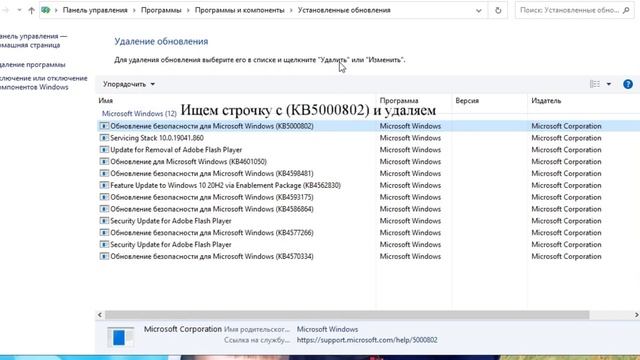
Task: Click the search magnifier icon
Action: [626, 10]
